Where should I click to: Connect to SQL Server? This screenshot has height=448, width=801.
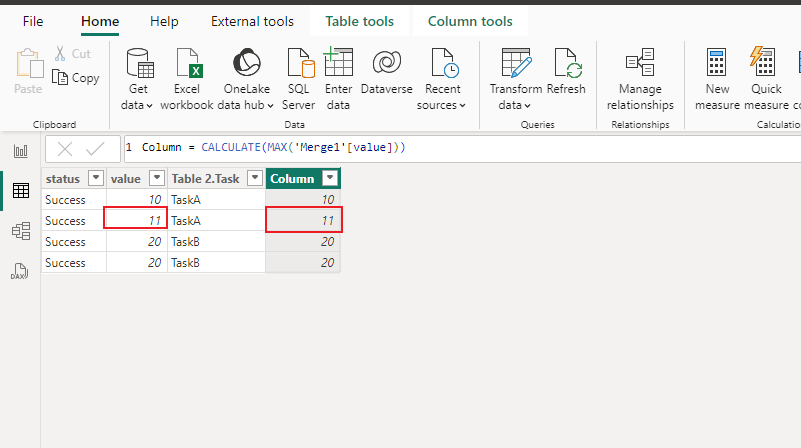299,79
